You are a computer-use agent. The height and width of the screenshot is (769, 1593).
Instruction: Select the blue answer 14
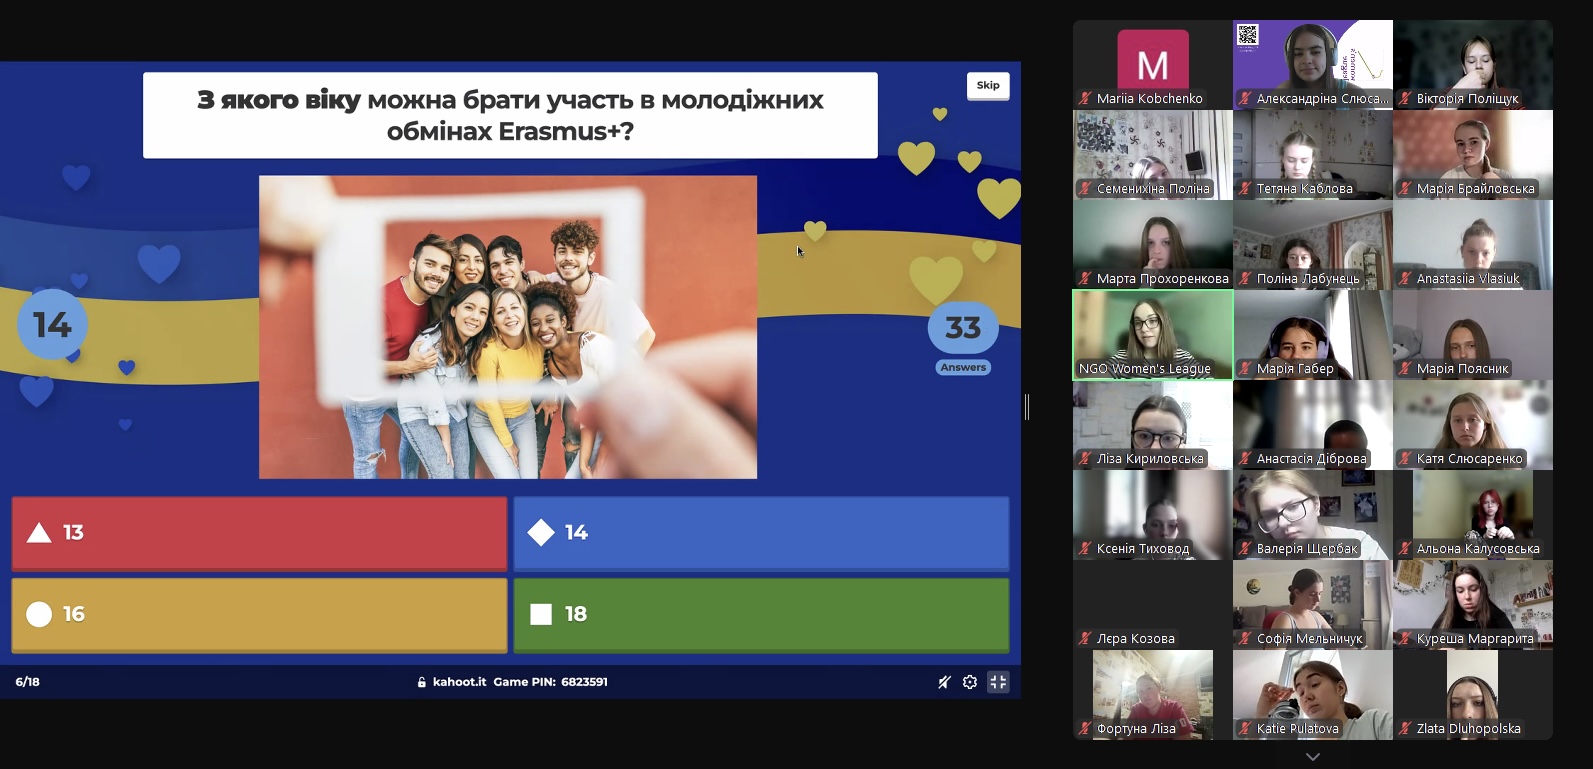(x=761, y=533)
